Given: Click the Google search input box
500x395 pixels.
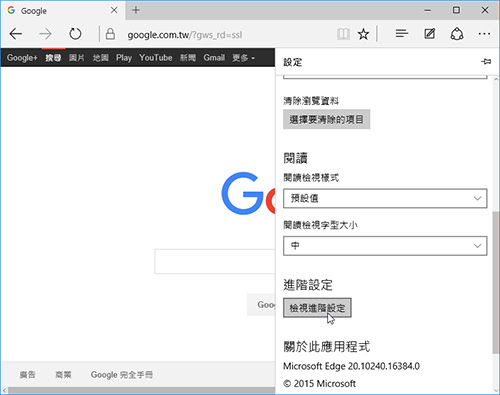Looking at the screenshot, I should coord(215,261).
